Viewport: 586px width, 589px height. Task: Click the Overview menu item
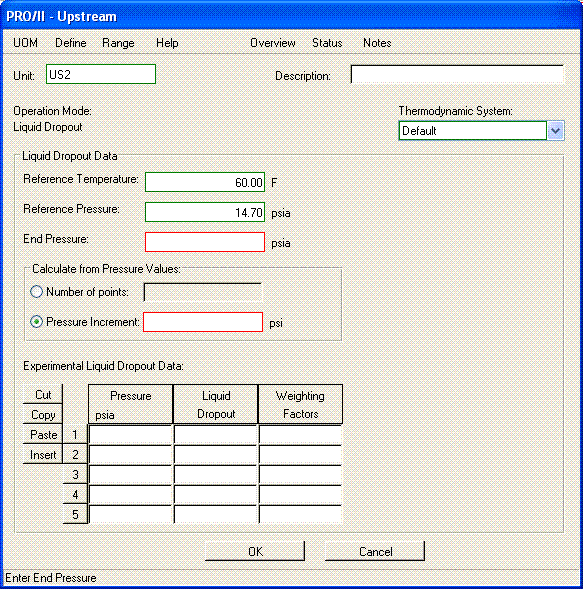coord(273,43)
